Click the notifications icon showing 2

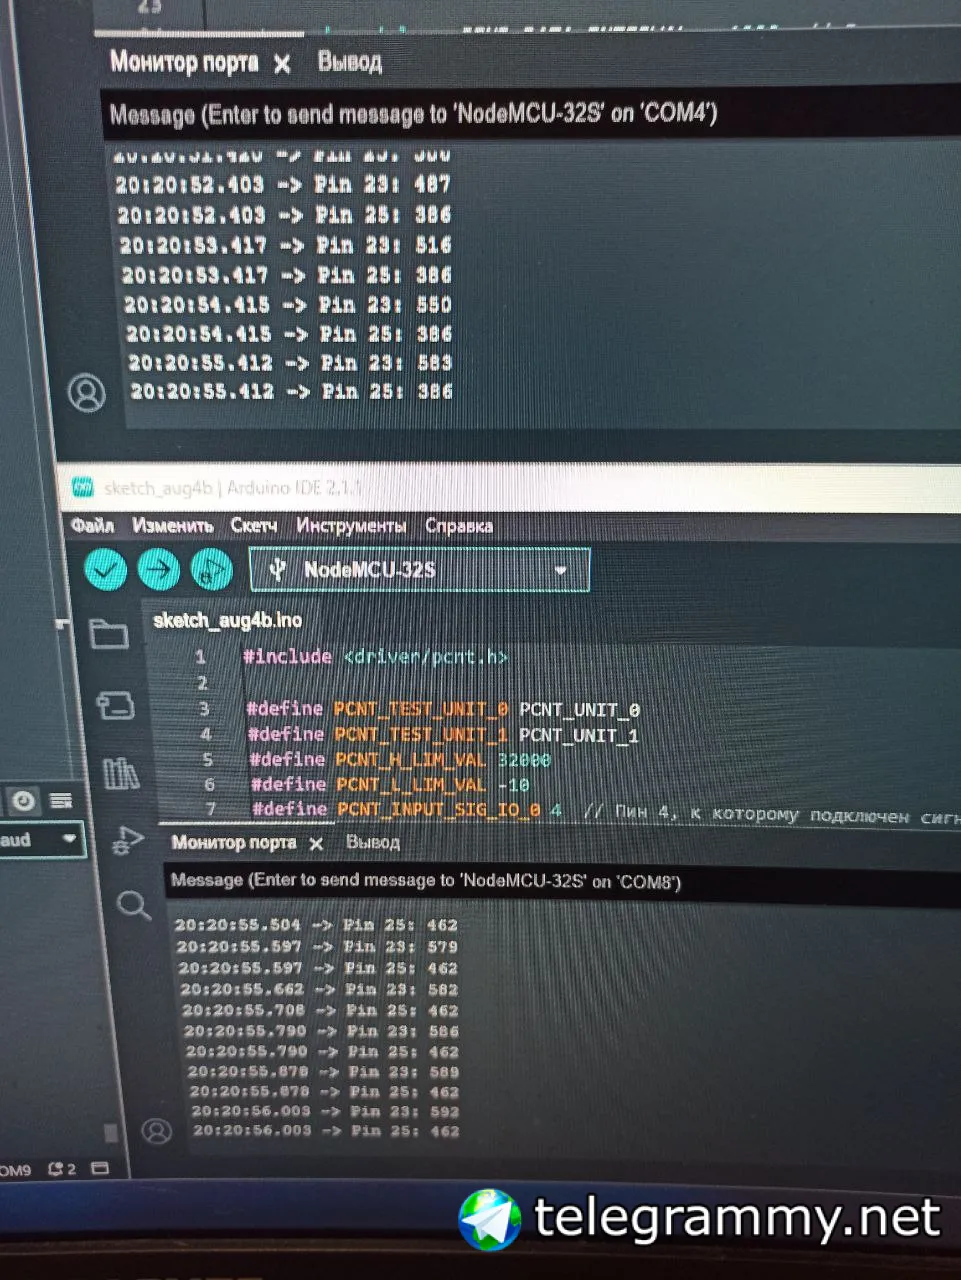[61, 1168]
